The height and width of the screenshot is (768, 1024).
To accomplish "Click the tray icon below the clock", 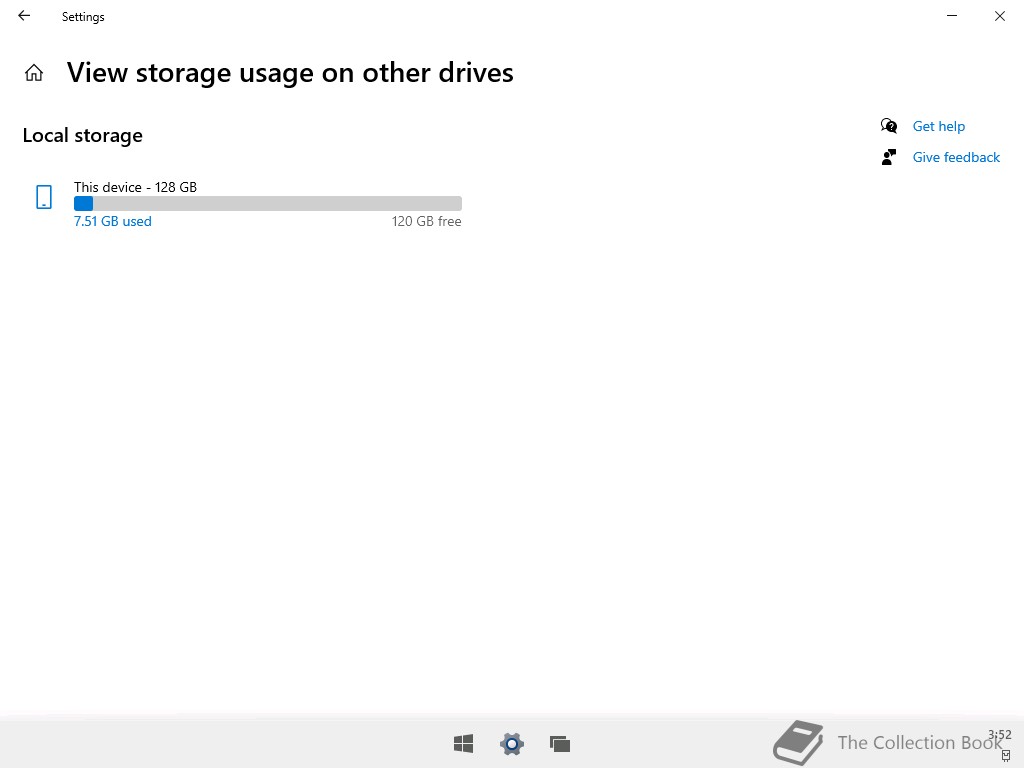I will [x=1006, y=756].
